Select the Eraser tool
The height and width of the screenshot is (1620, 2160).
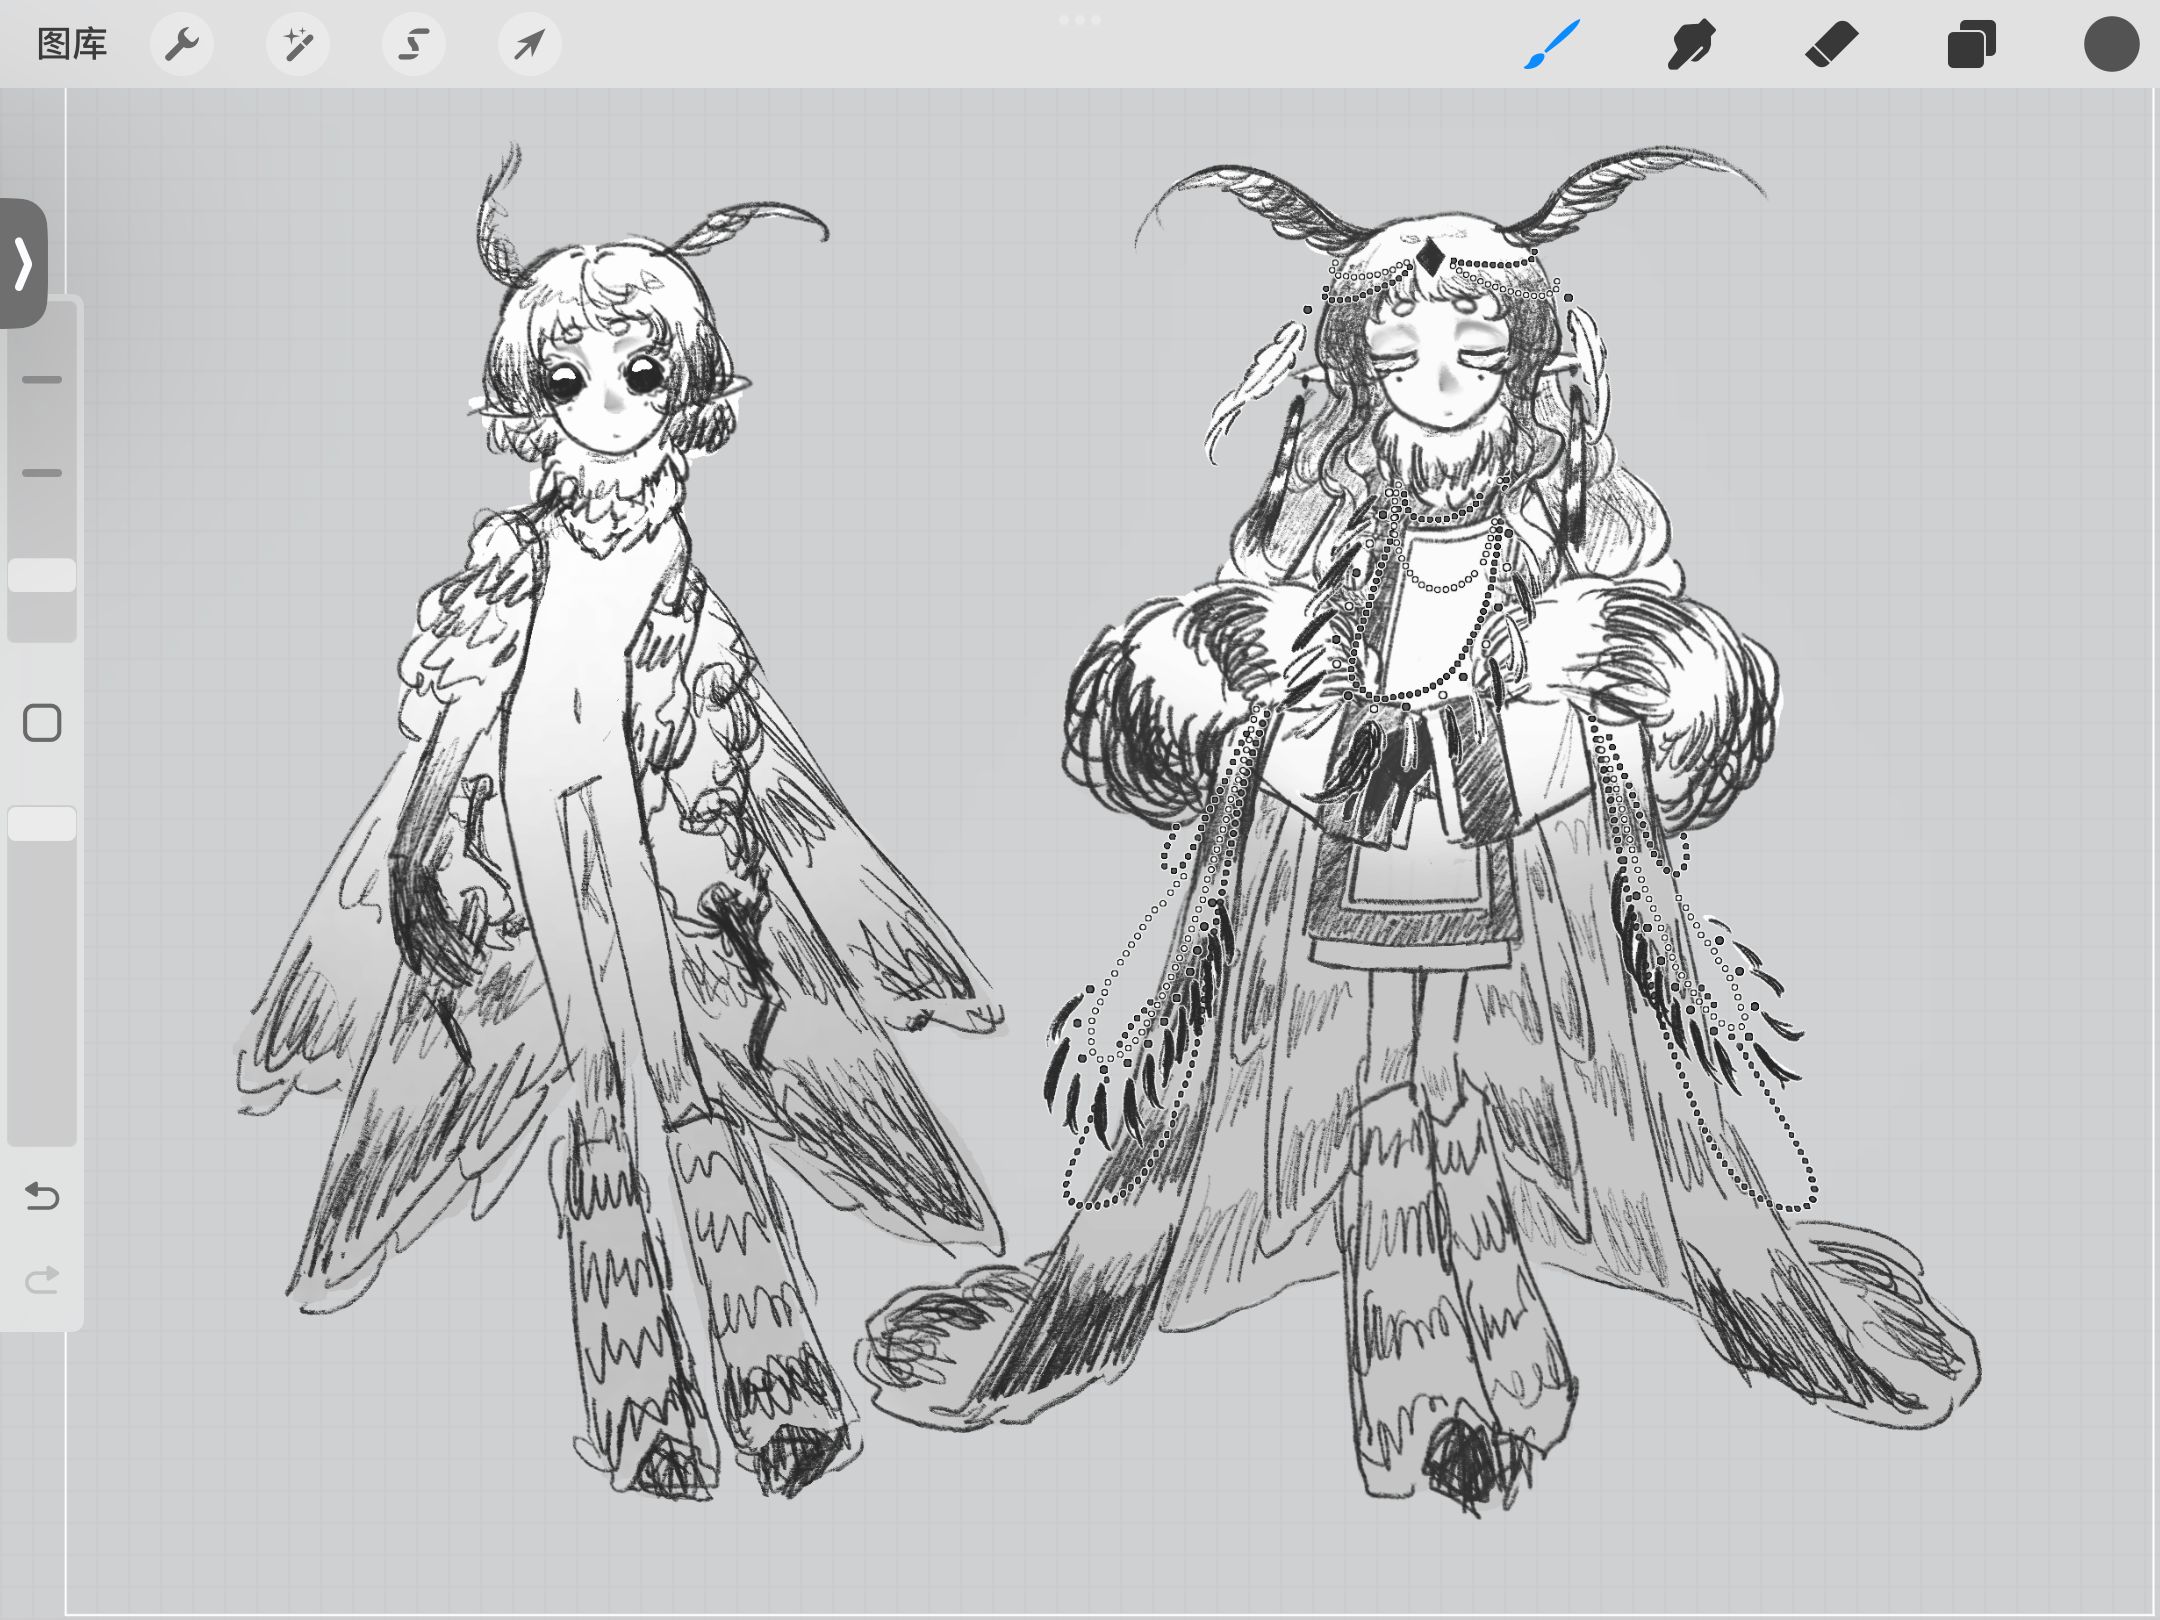pos(1831,45)
